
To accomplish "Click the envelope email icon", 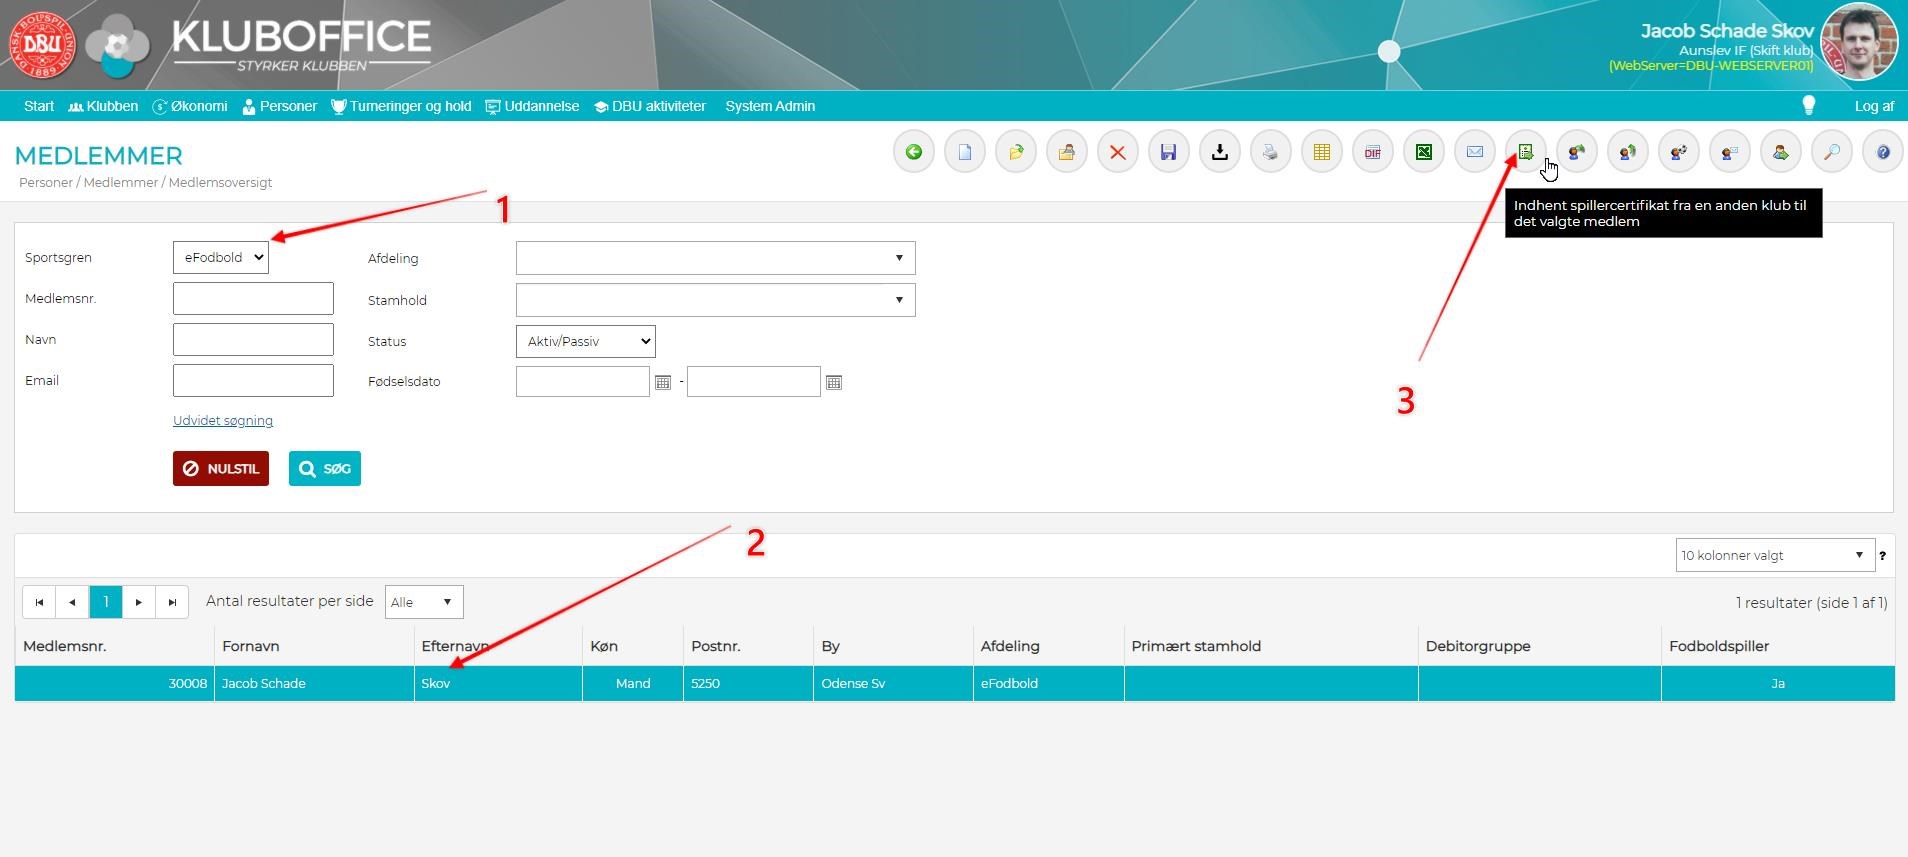I will click(x=1474, y=152).
